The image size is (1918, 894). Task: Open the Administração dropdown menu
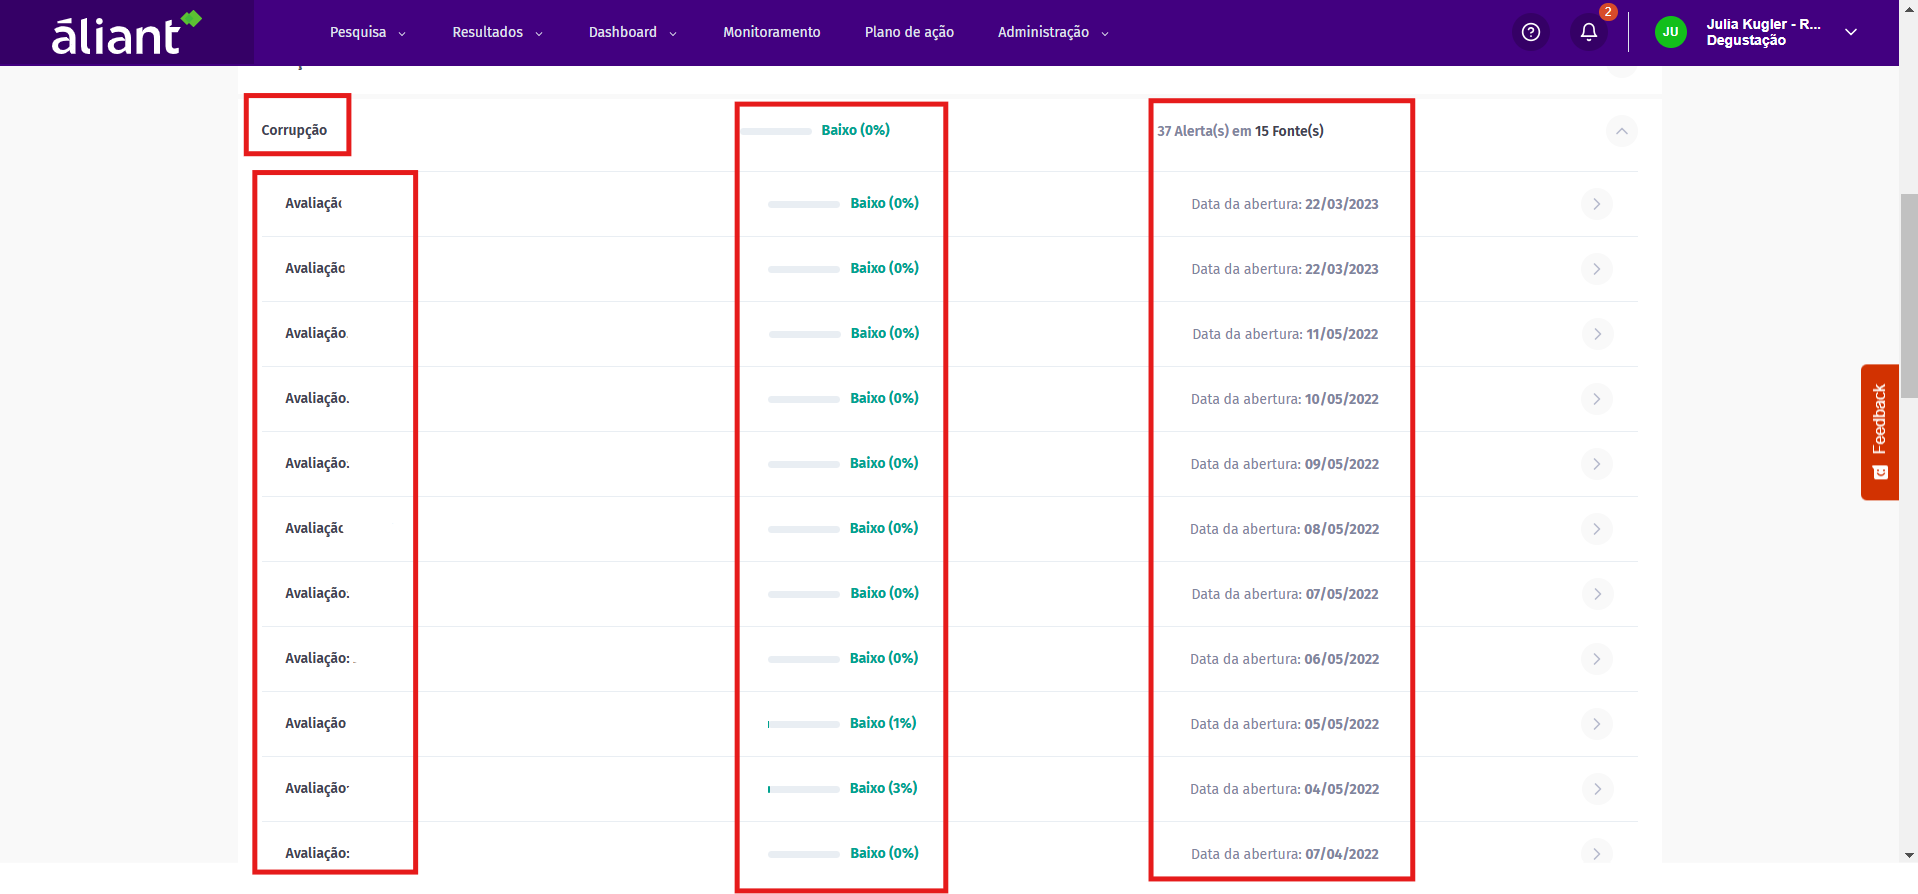[1053, 32]
